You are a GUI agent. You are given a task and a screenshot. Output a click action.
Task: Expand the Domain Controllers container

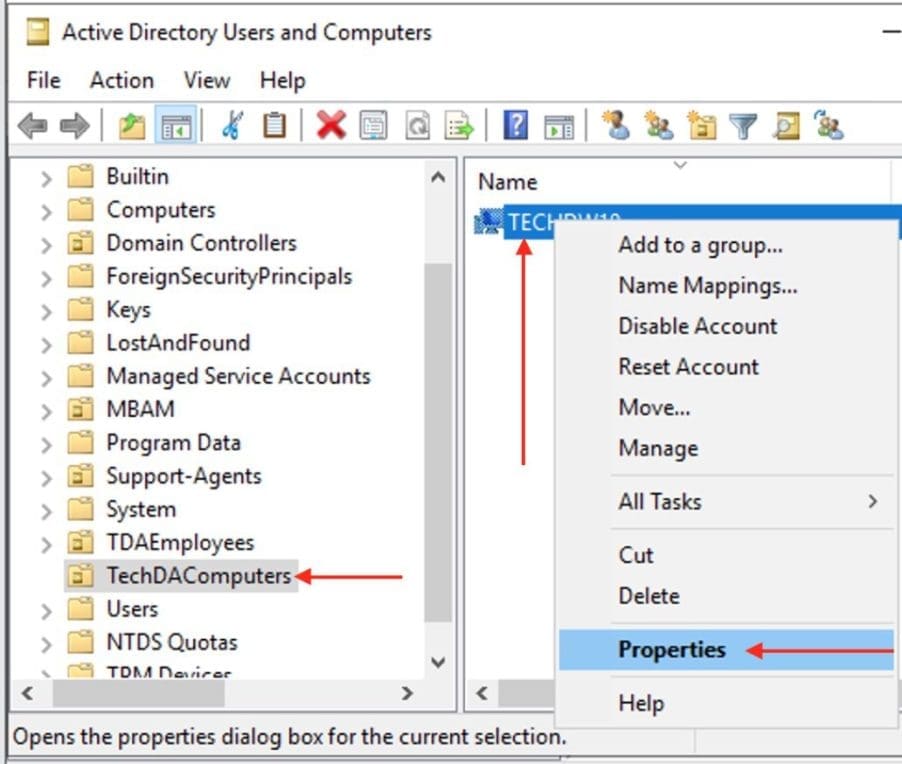coord(47,242)
